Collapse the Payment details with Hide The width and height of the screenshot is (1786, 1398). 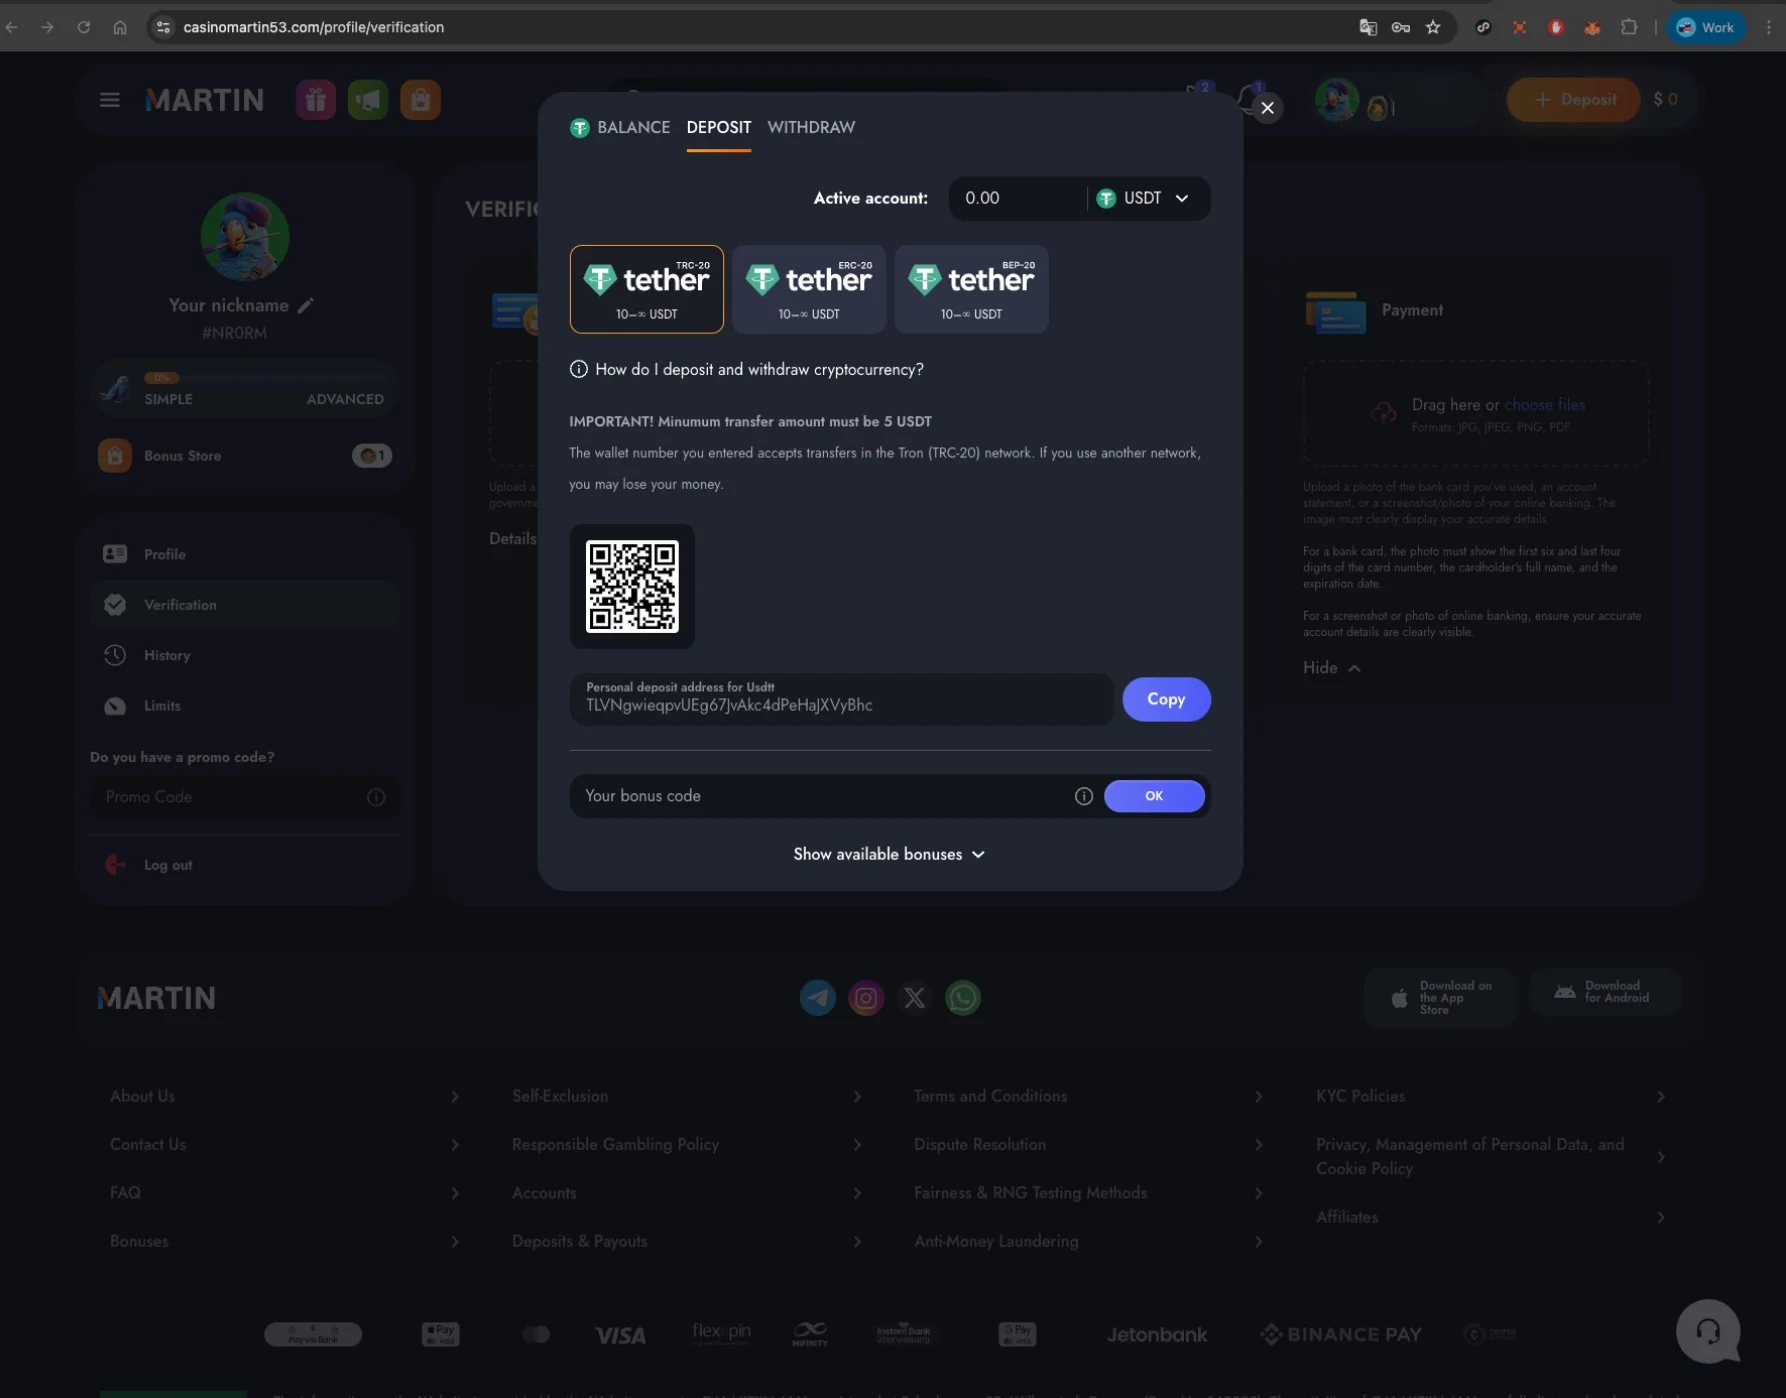tap(1332, 667)
